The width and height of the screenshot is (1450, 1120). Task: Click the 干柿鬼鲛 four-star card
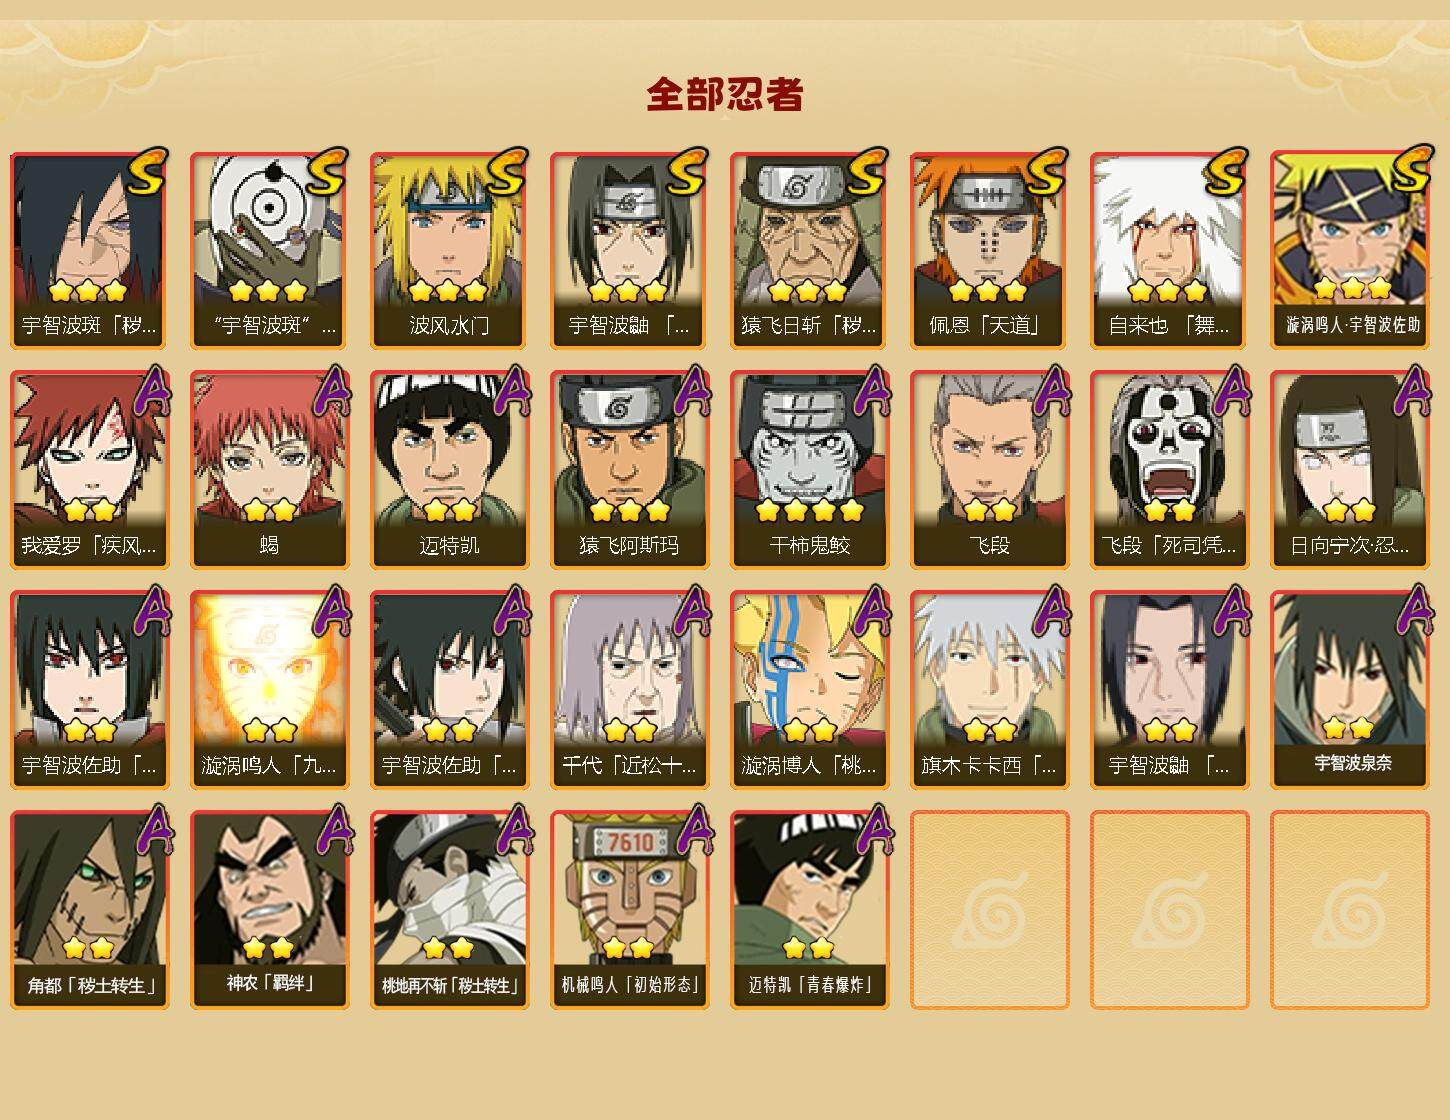[809, 470]
